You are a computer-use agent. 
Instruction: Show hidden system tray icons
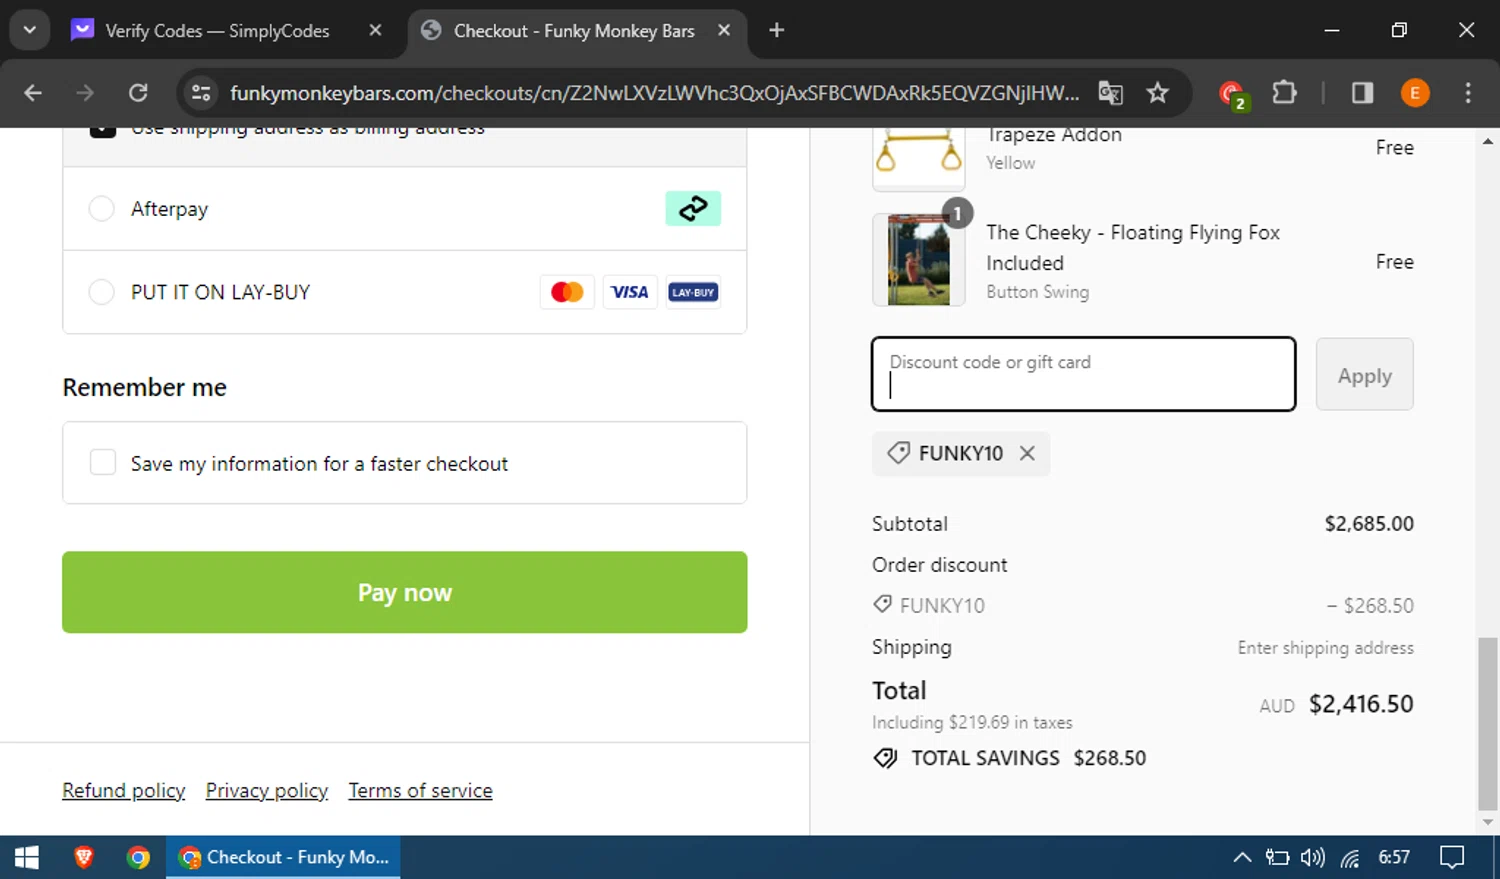pyautogui.click(x=1242, y=857)
